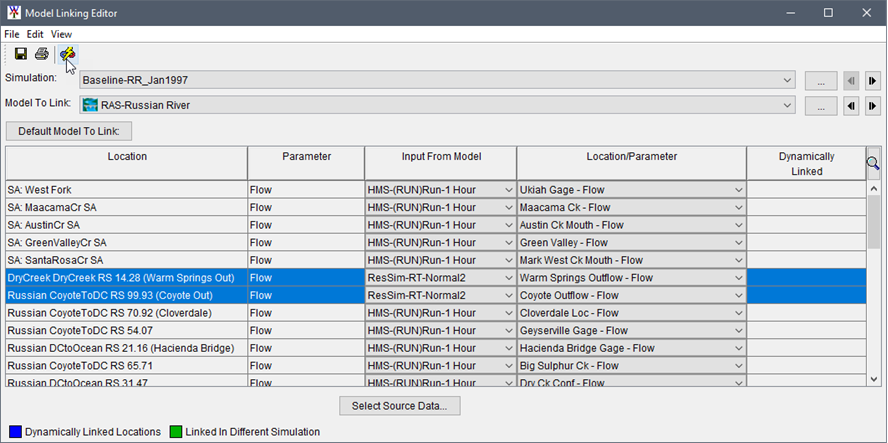Click the Flow parameter cell for SA: West Fork

[306, 190]
